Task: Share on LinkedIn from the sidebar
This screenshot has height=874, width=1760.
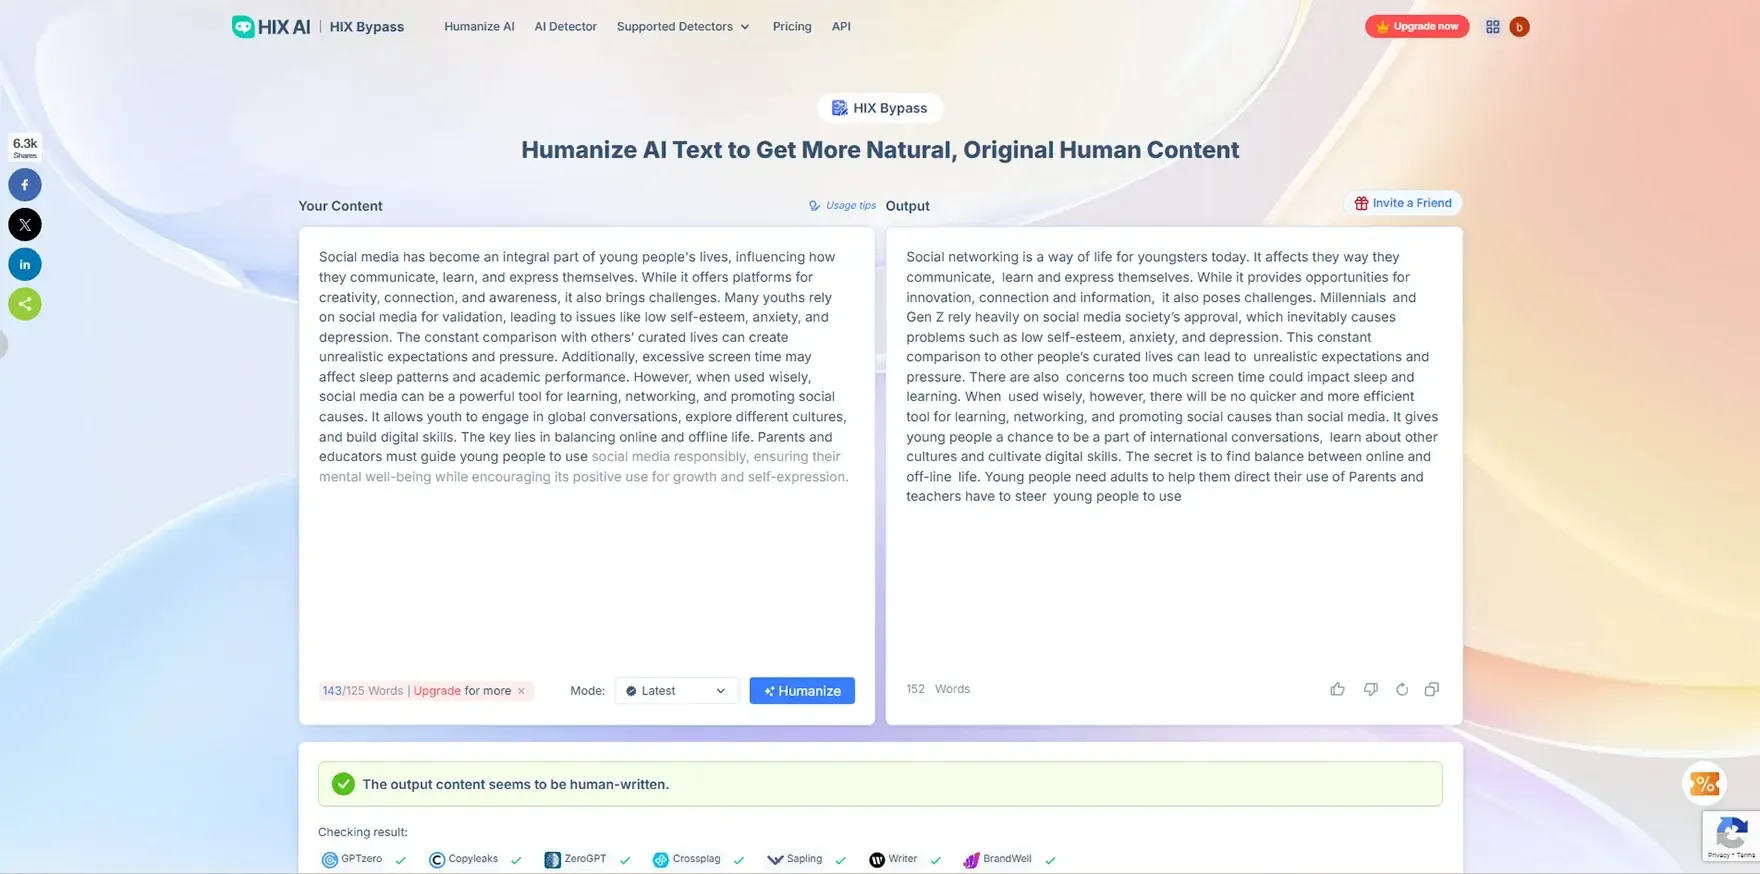Action: click(x=25, y=264)
